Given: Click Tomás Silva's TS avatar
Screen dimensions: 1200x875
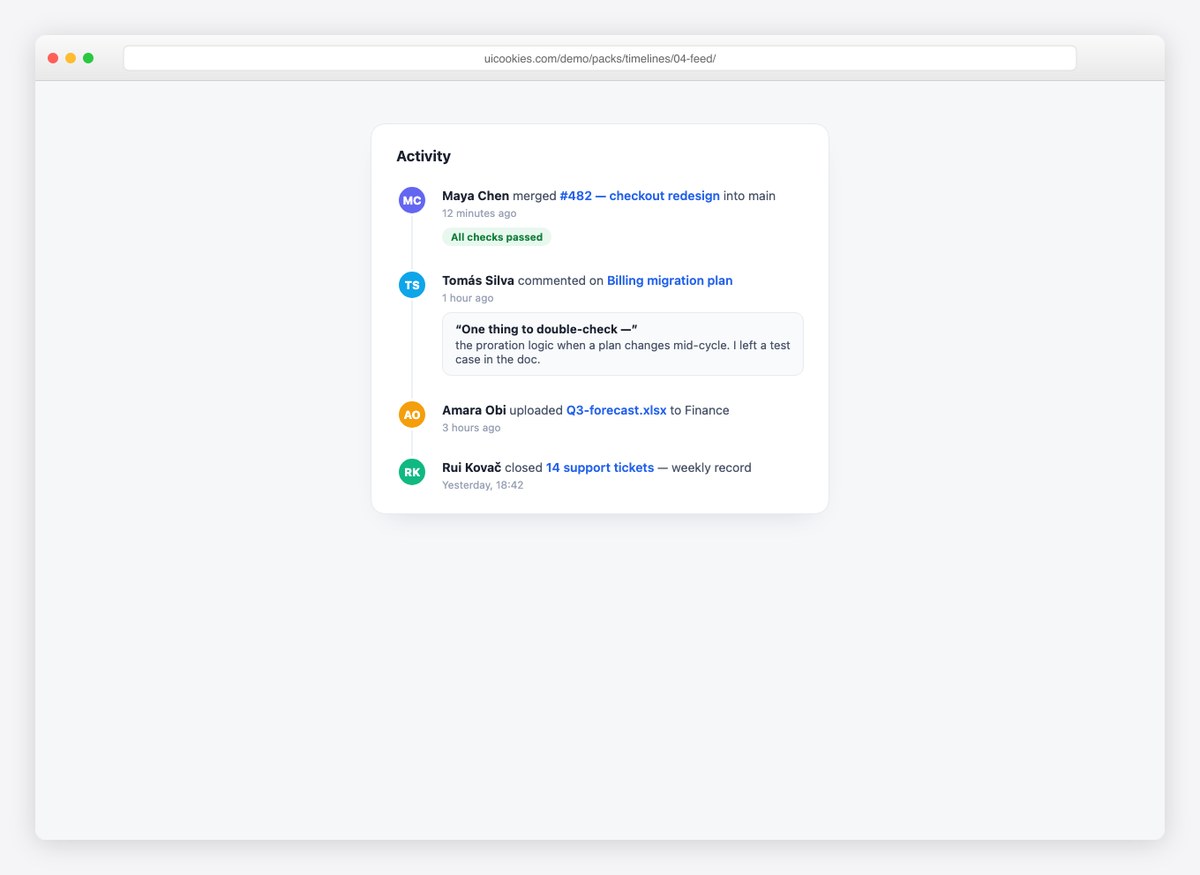Looking at the screenshot, I should (412, 285).
